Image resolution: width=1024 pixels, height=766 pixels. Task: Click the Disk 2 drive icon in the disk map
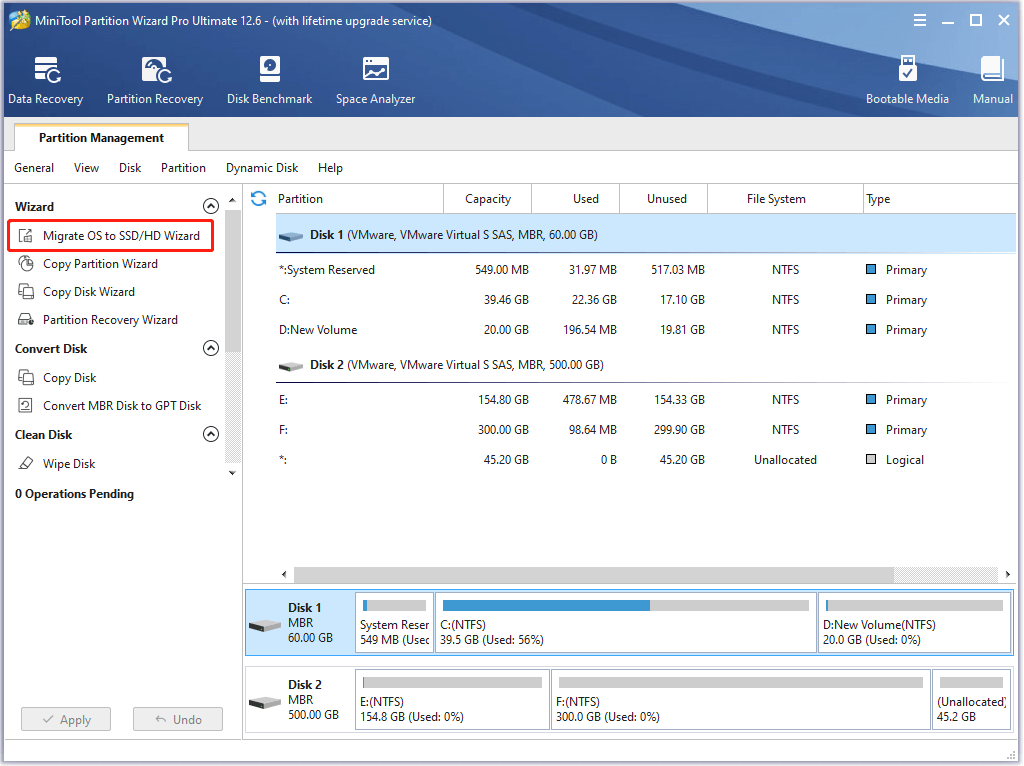265,702
